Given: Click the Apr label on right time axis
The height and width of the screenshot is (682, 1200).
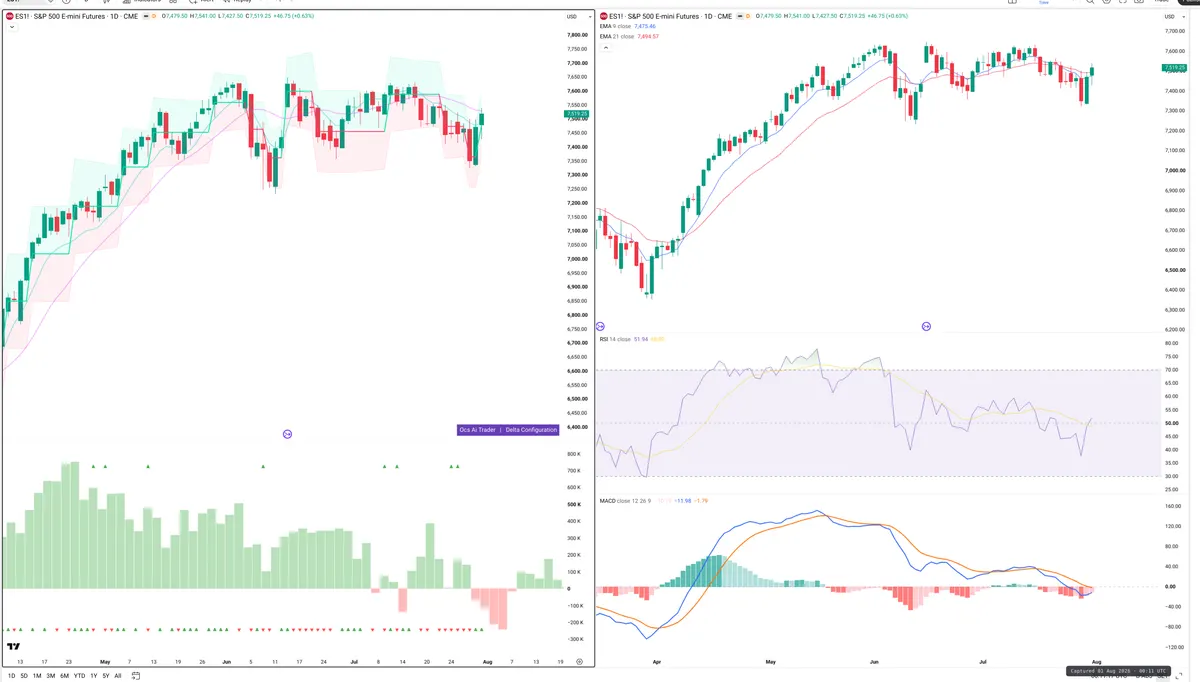Looking at the screenshot, I should 655,662.
